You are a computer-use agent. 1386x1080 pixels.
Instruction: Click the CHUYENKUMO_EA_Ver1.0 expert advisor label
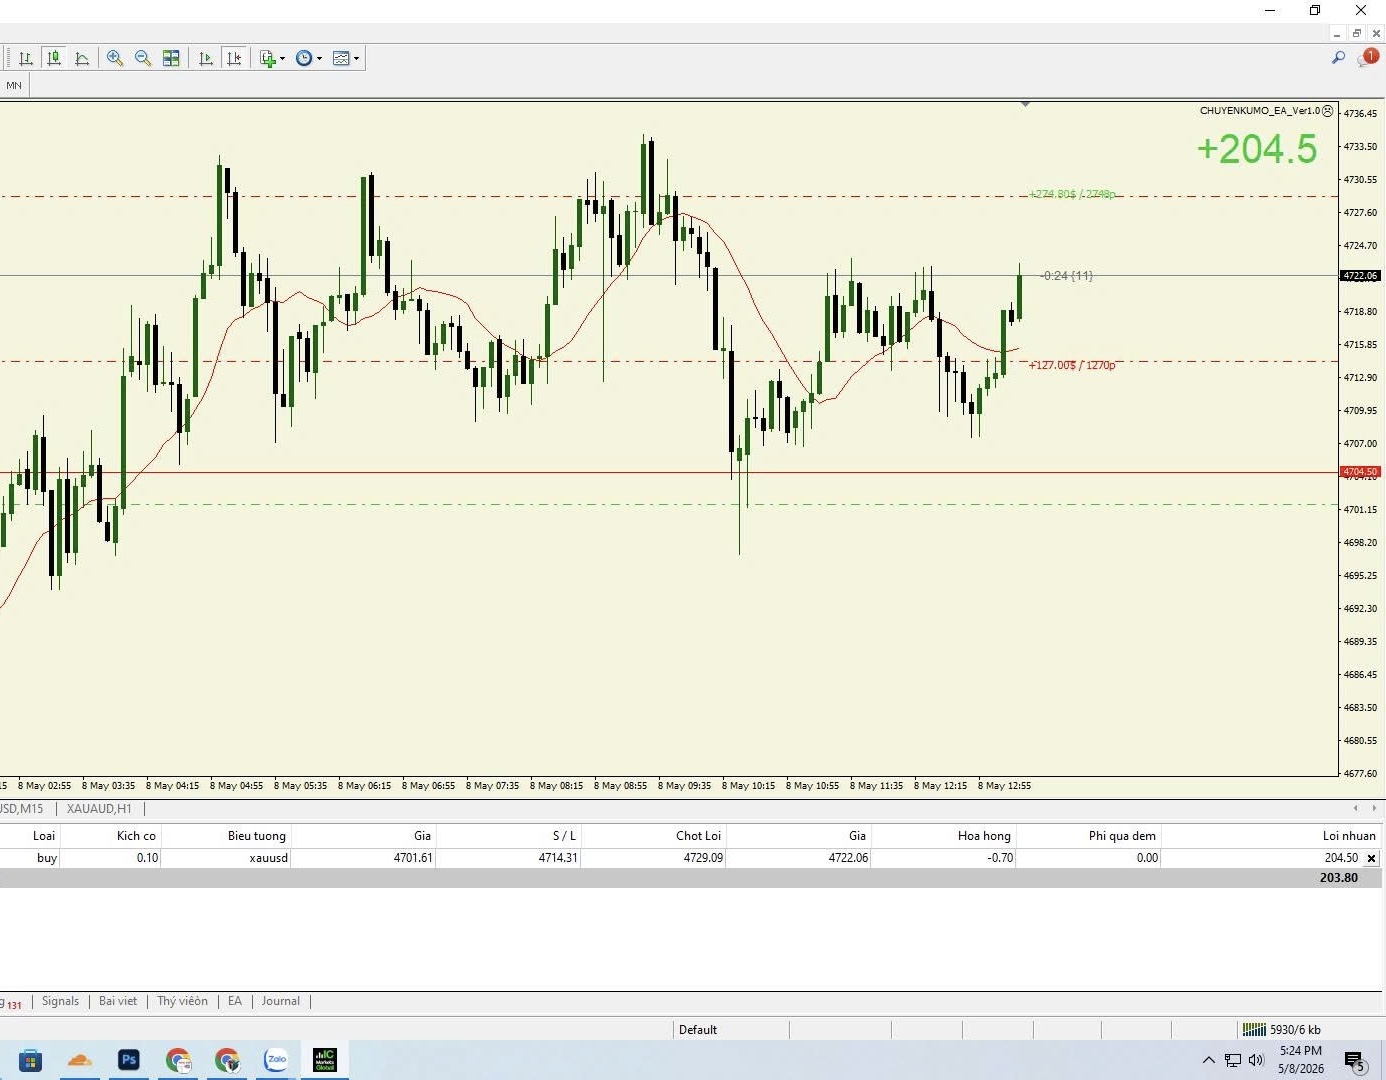pyautogui.click(x=1260, y=111)
